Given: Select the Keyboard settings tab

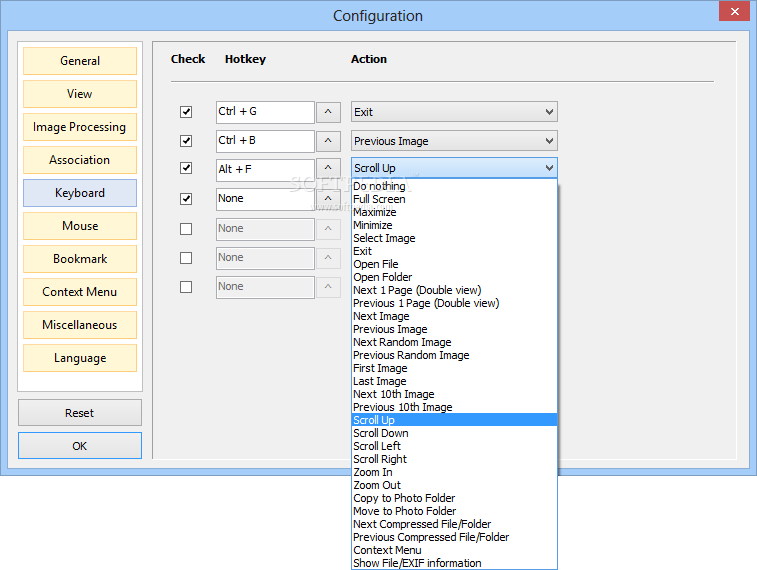Looking at the screenshot, I should click(x=80, y=193).
